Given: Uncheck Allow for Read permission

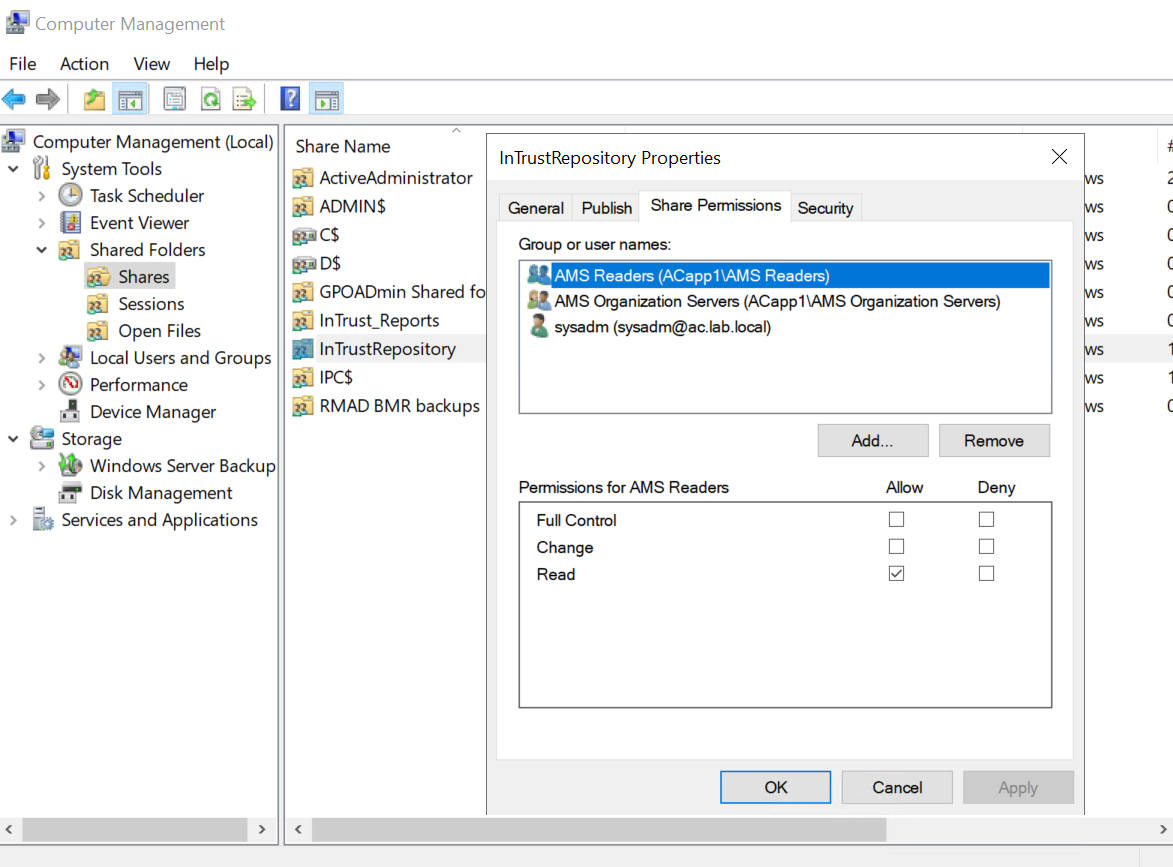Looking at the screenshot, I should [x=896, y=574].
